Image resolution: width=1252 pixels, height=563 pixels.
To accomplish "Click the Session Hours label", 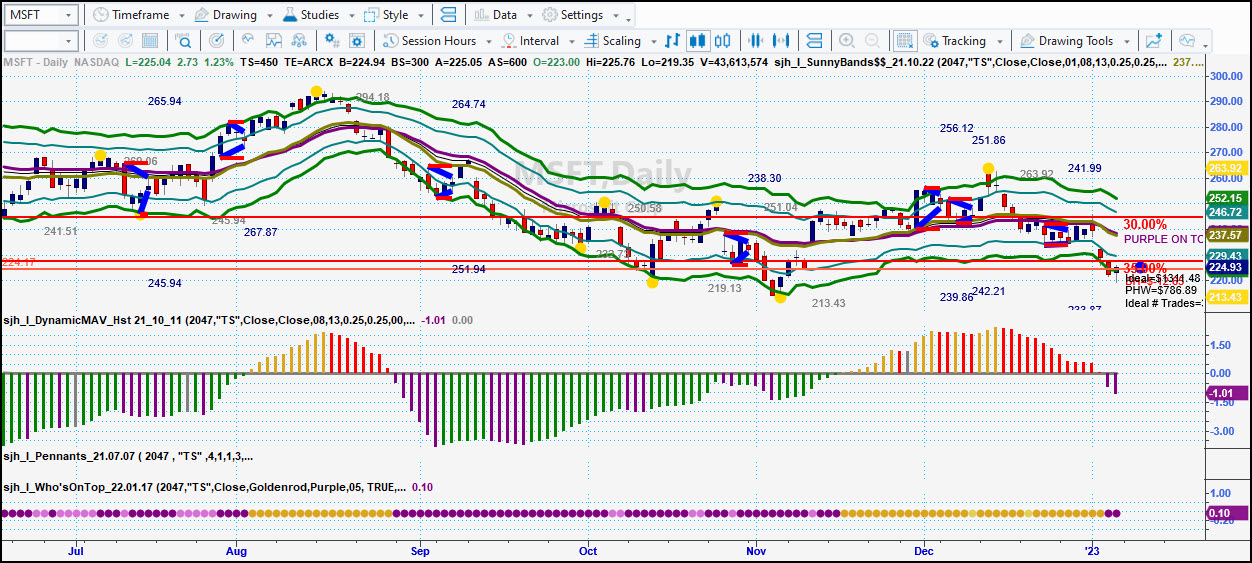I will coord(439,41).
